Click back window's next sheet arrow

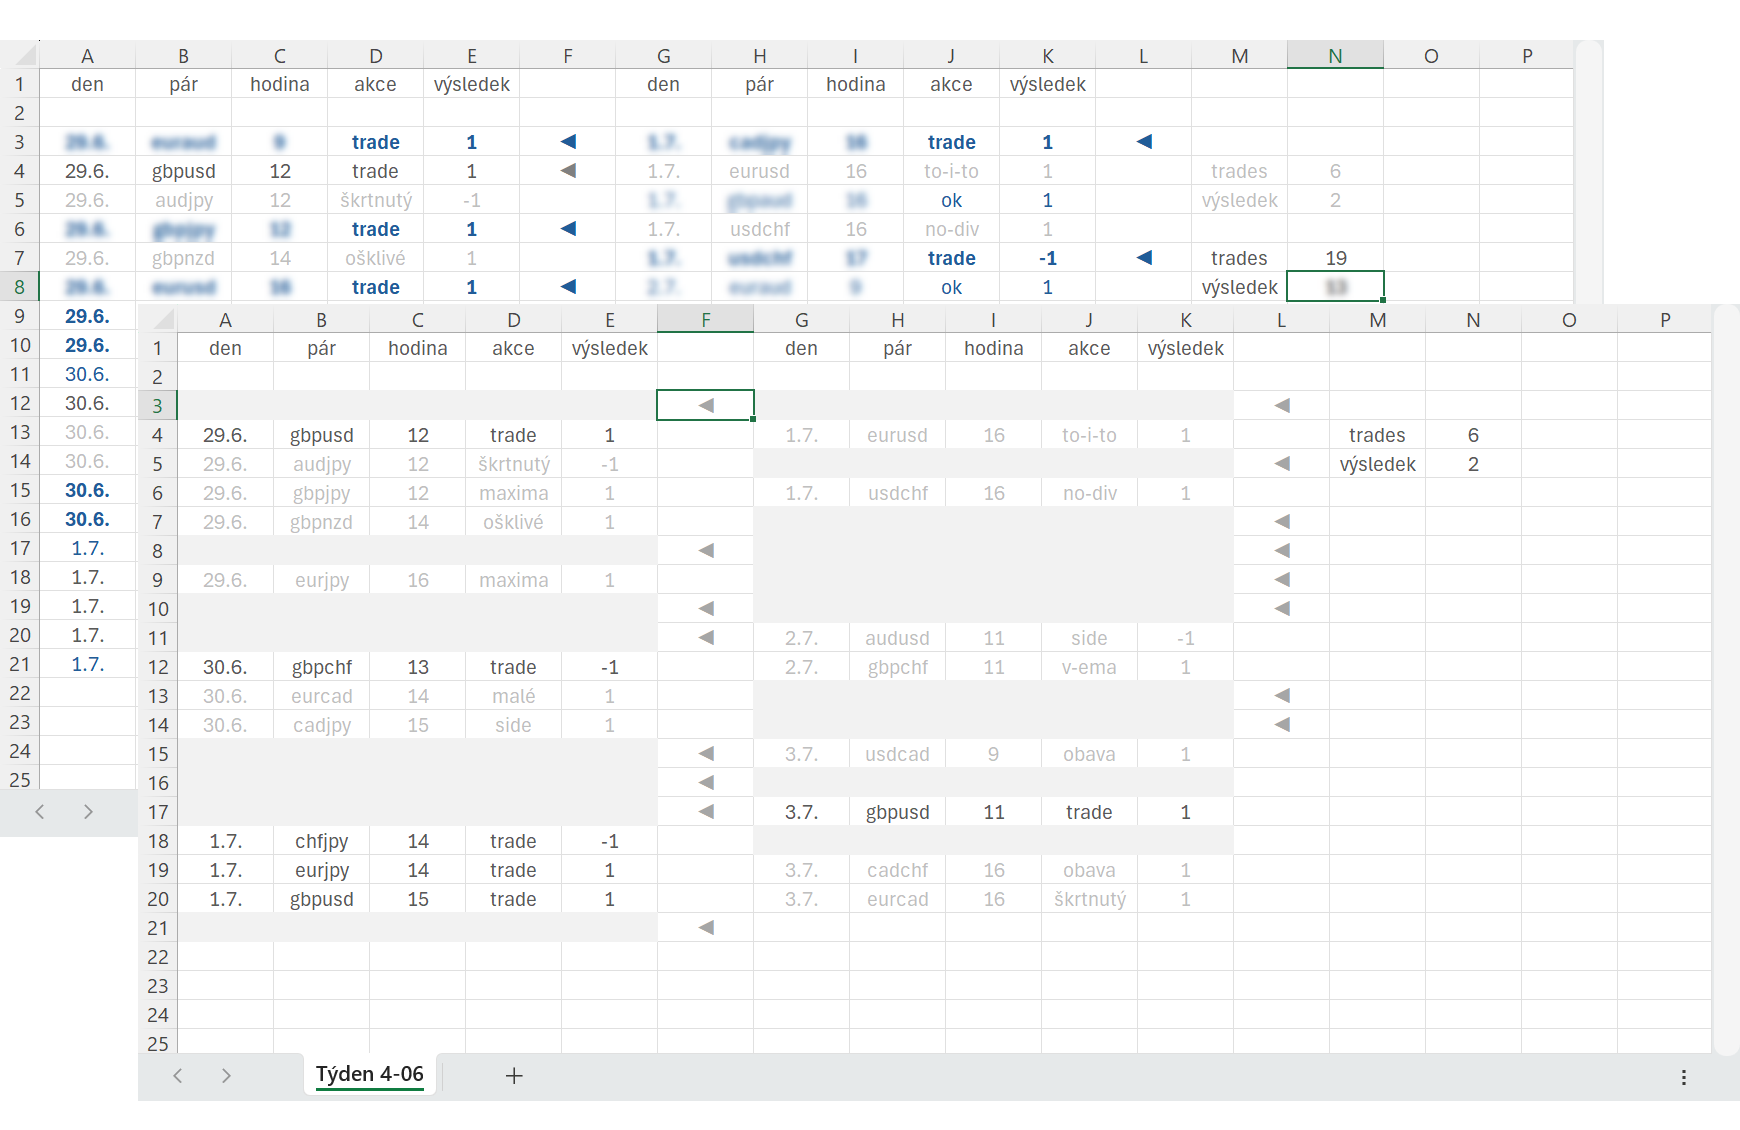click(88, 812)
